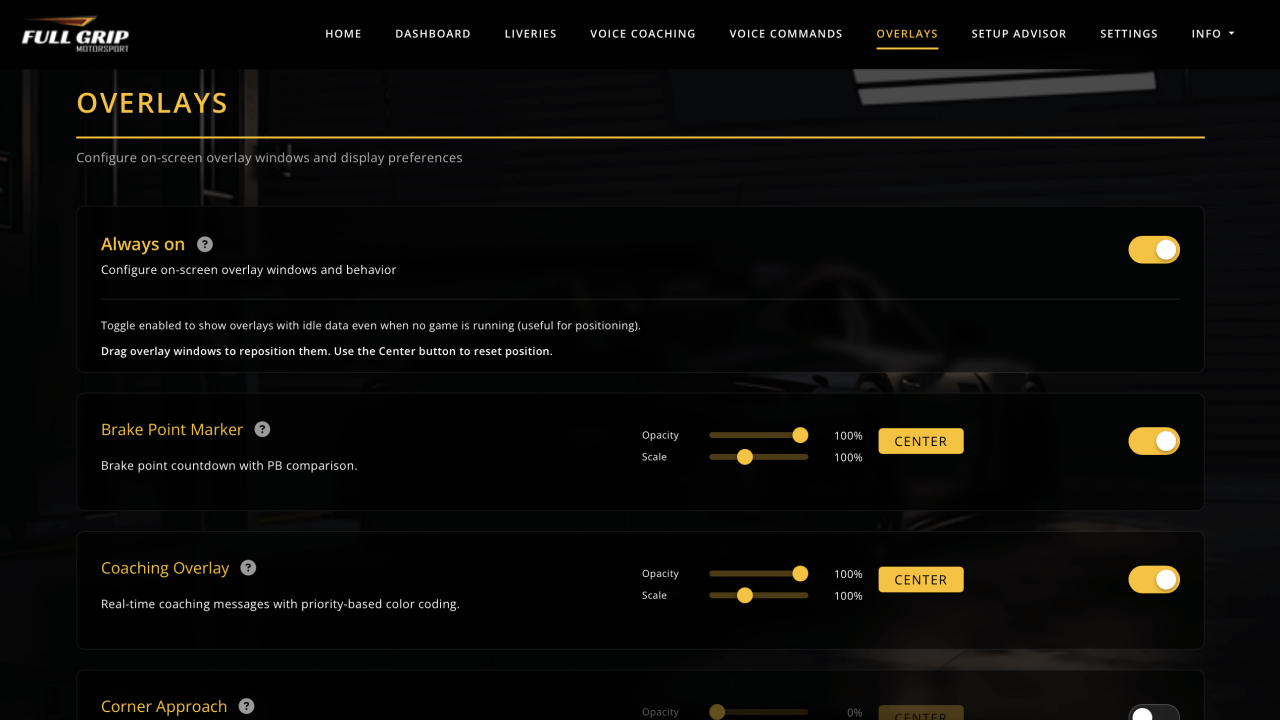Click Brake Point Marker opacity slider handle
The height and width of the screenshot is (720, 1280).
800,435
